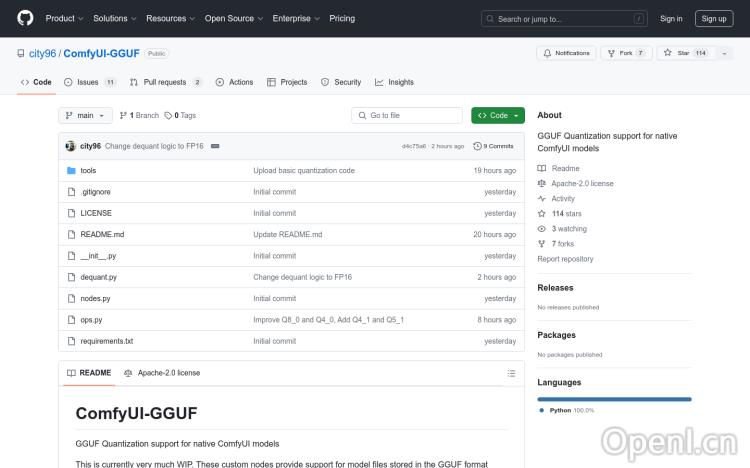Toggle Notifications for this repository
This screenshot has height=468, width=750.
(566, 53)
